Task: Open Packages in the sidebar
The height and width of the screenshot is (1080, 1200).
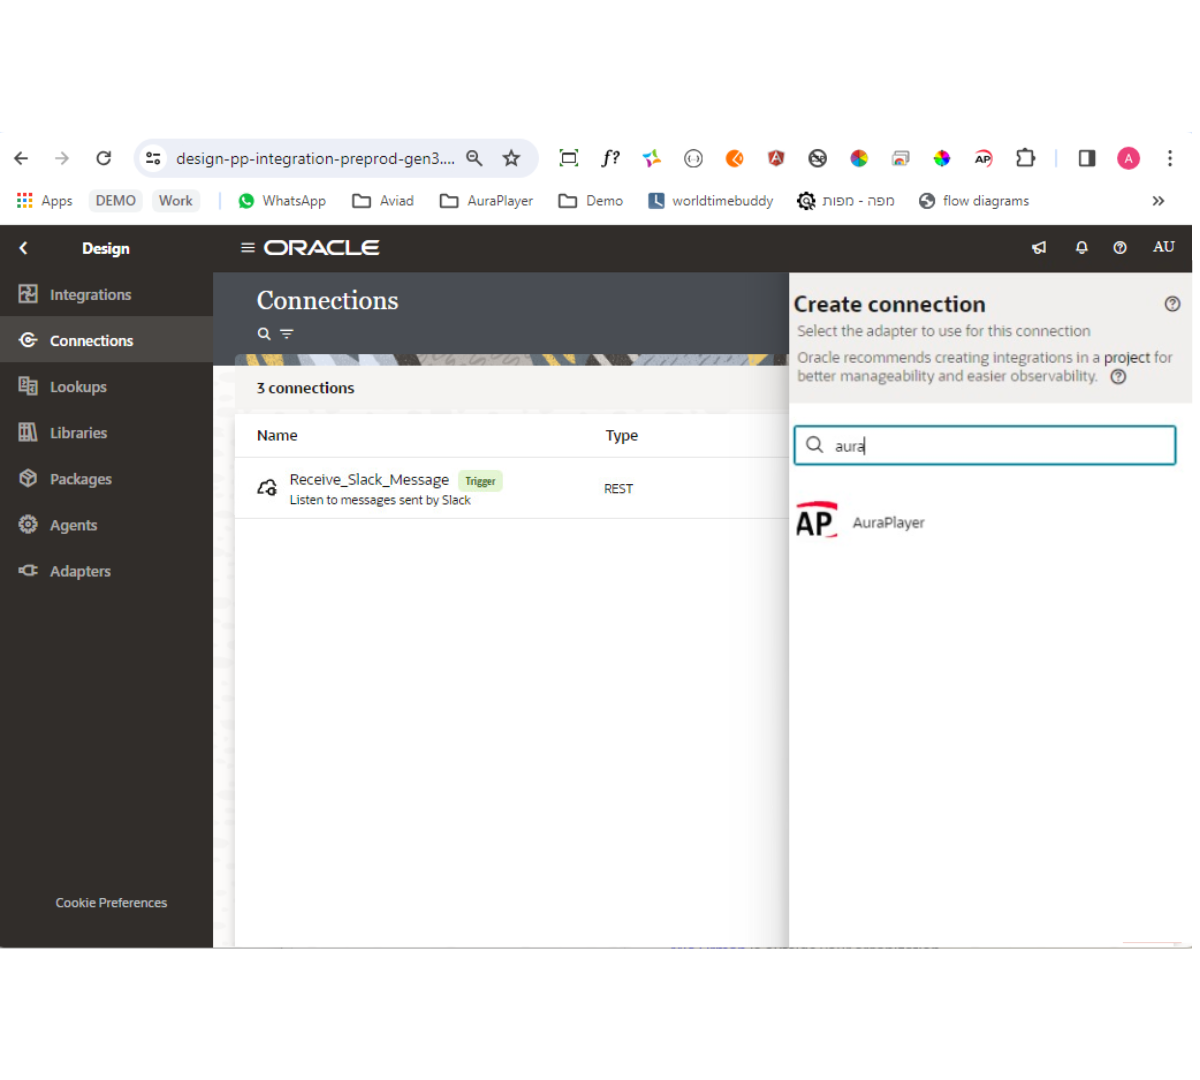Action: pyautogui.click(x=106, y=478)
